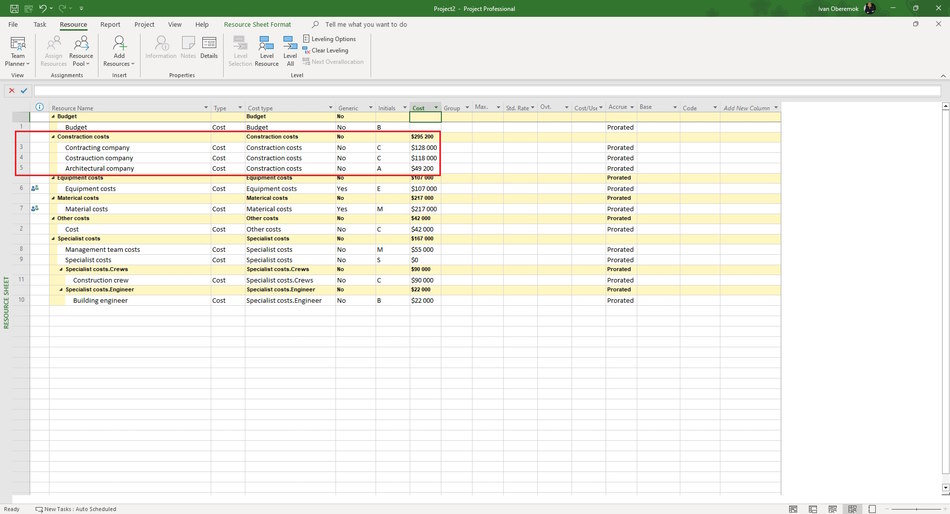Click the generic resource icon beside Equipment costs
The width and height of the screenshot is (950, 514).
tap(35, 188)
